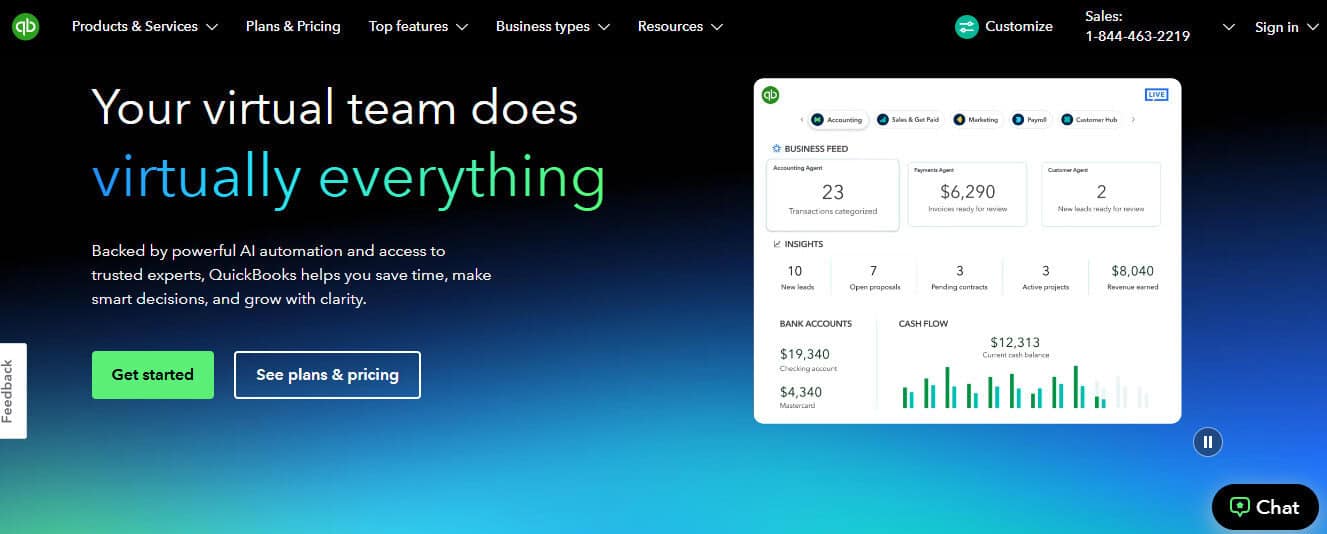Screen dimensions: 1327x534
Task: Click the right arrow beside Customer Hub
Action: (x=1133, y=120)
